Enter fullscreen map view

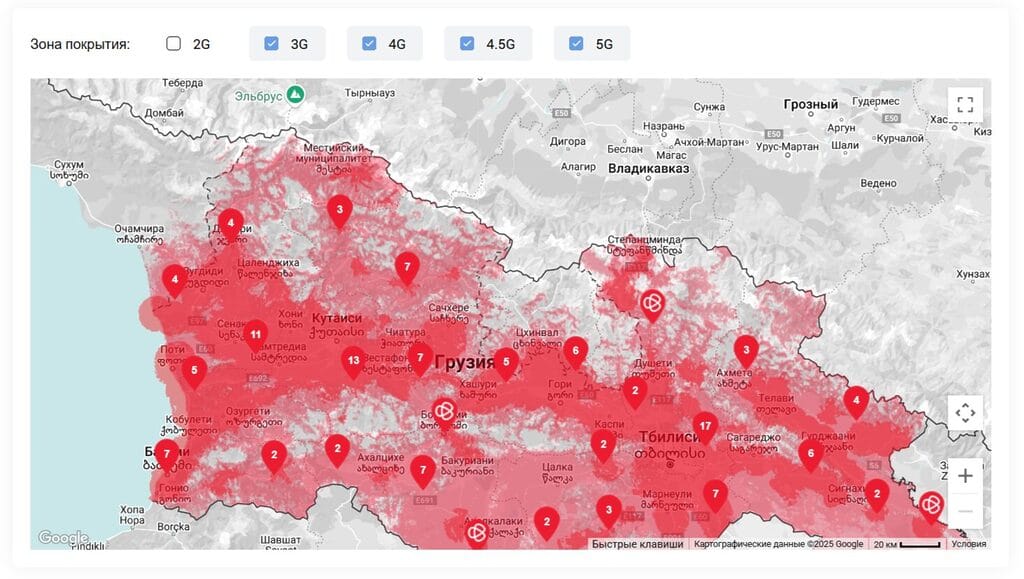tap(965, 103)
